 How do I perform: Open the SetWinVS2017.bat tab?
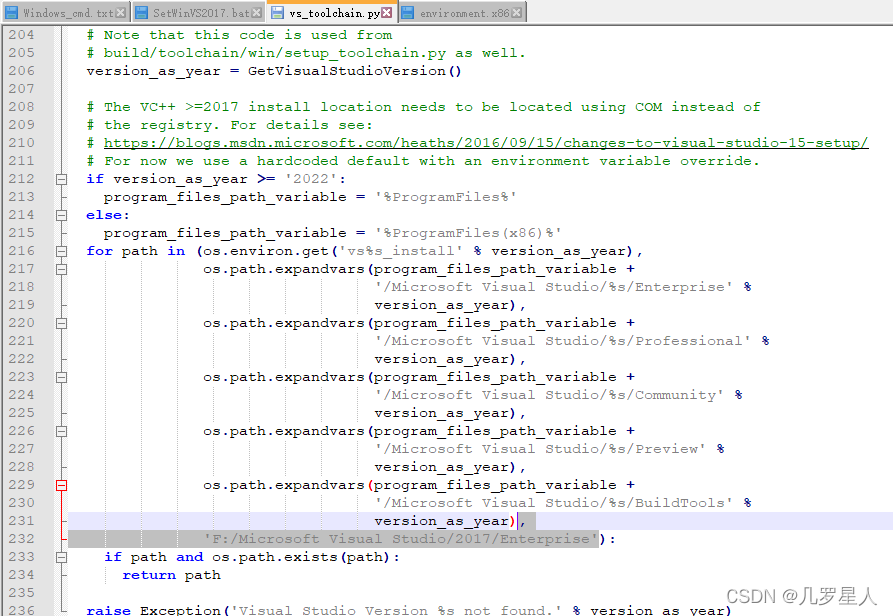point(200,14)
